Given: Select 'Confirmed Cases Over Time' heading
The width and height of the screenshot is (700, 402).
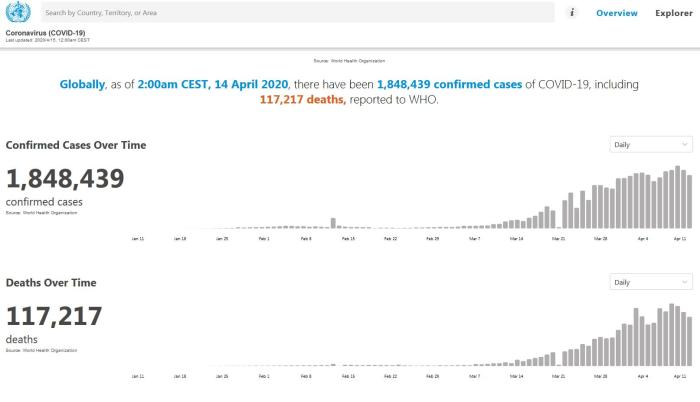Looking at the screenshot, I should pos(76,145).
